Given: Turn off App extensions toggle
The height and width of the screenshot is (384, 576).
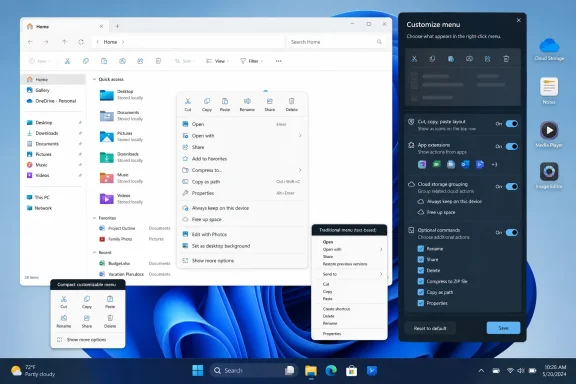Looking at the screenshot, I should click(512, 146).
